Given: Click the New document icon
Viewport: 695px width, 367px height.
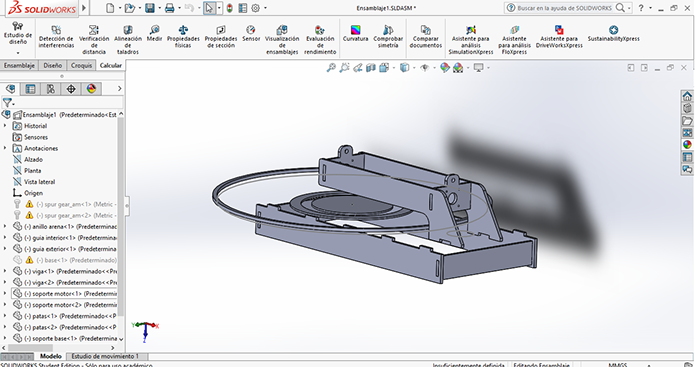Looking at the screenshot, I should [110, 8].
